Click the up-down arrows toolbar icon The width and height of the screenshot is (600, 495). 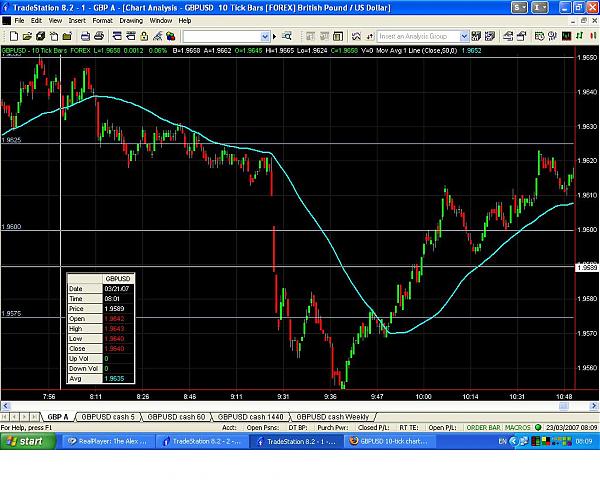point(370,36)
